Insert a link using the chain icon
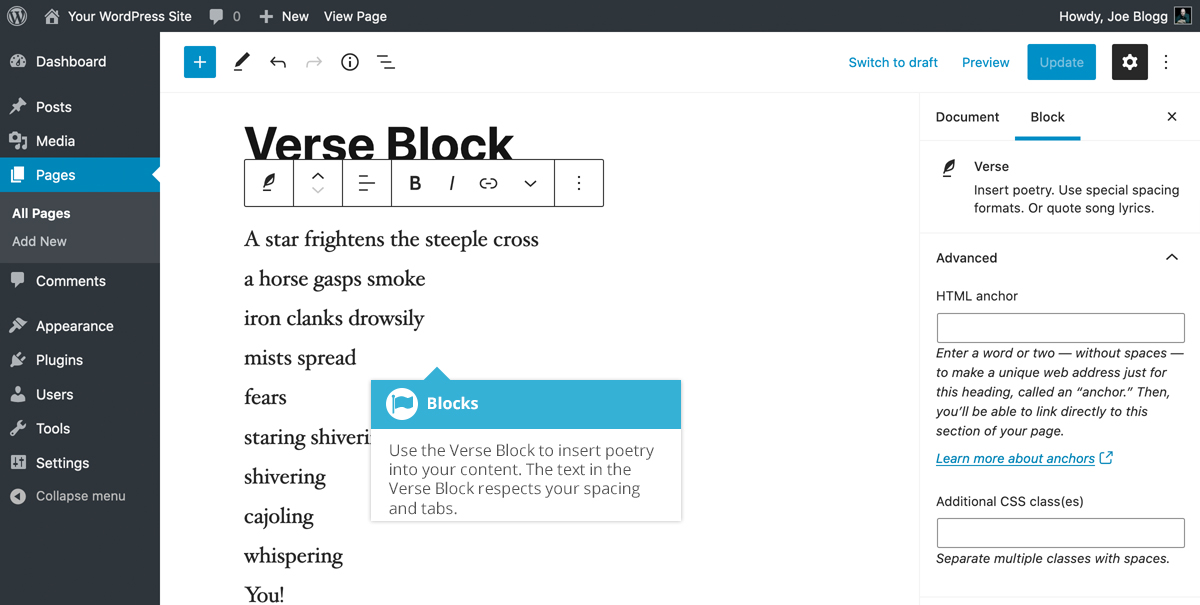1200x605 pixels. coord(490,183)
